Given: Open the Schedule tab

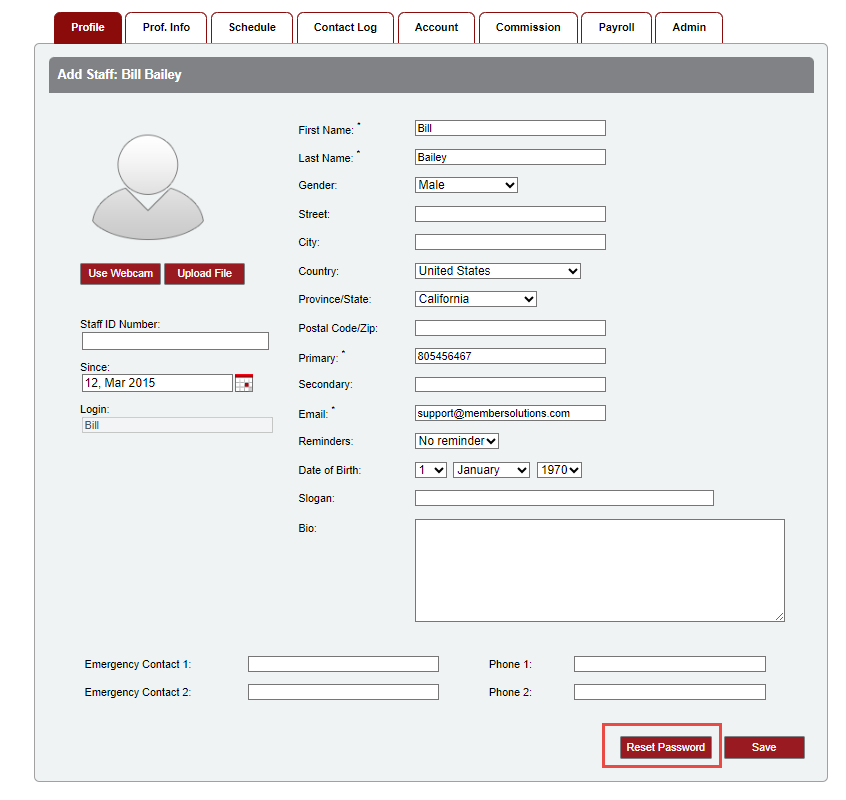Looking at the screenshot, I should point(252,28).
